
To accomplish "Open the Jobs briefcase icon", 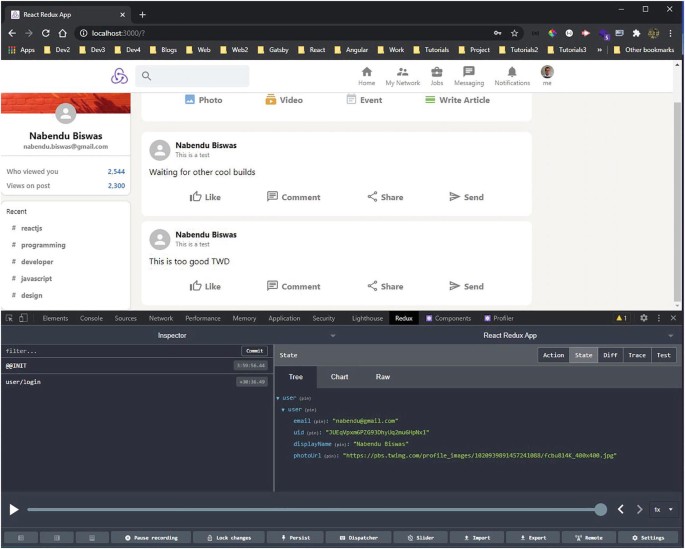I will coord(437,72).
